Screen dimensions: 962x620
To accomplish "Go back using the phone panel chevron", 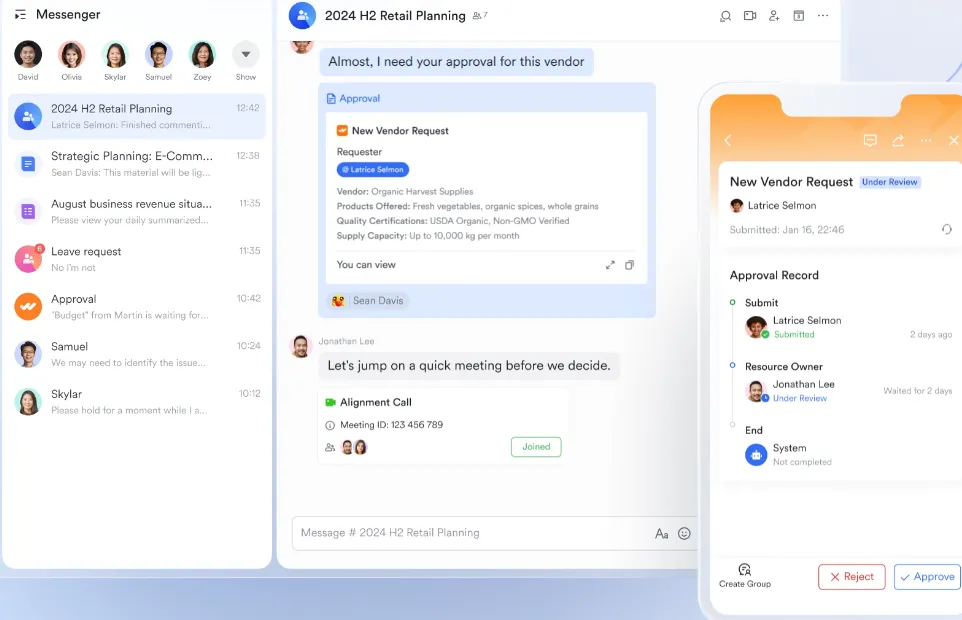I will pyautogui.click(x=728, y=140).
